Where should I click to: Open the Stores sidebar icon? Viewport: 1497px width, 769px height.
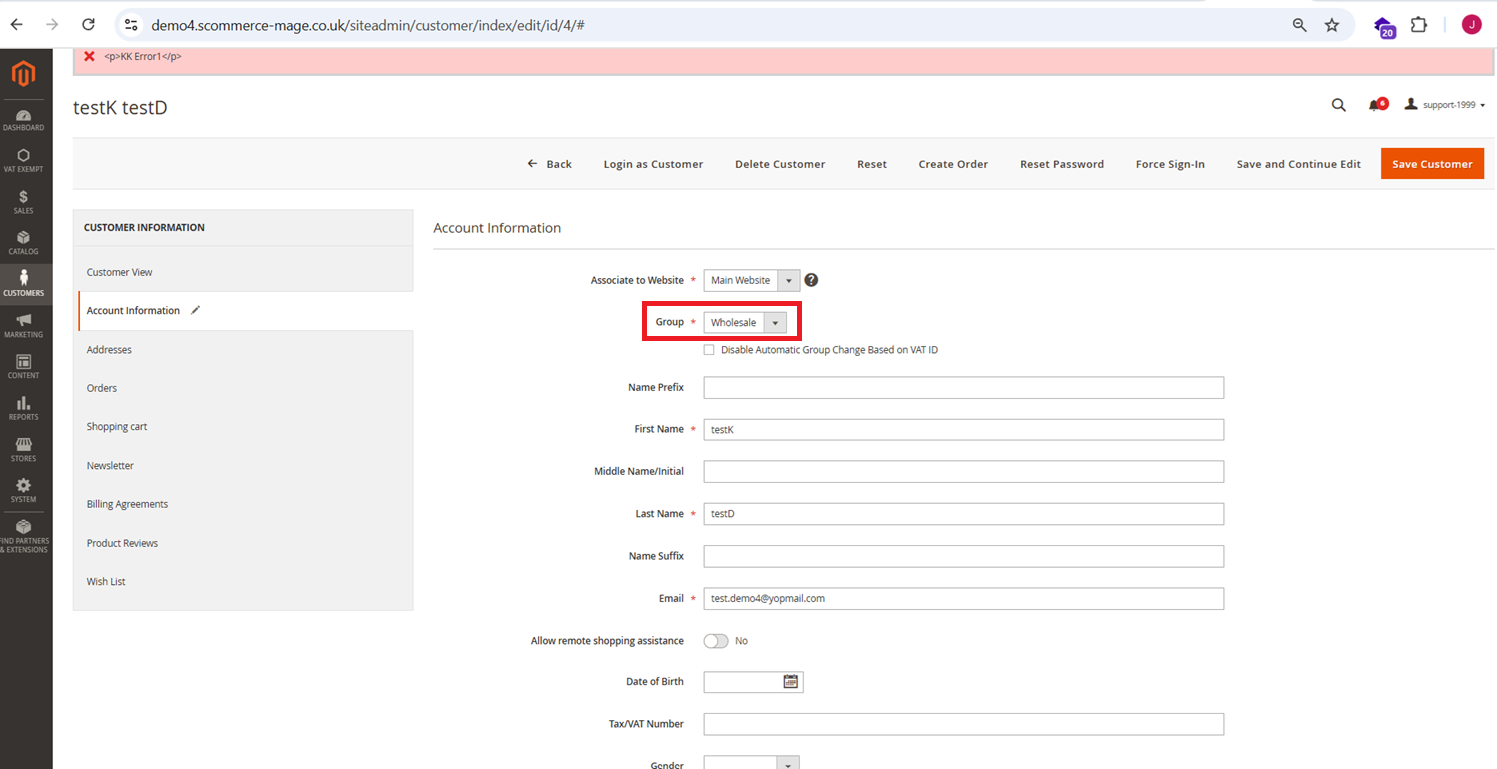pyautogui.click(x=23, y=448)
